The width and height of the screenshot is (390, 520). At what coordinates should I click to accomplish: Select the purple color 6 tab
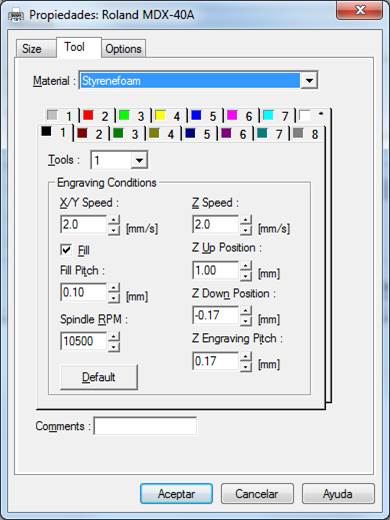coord(235,134)
